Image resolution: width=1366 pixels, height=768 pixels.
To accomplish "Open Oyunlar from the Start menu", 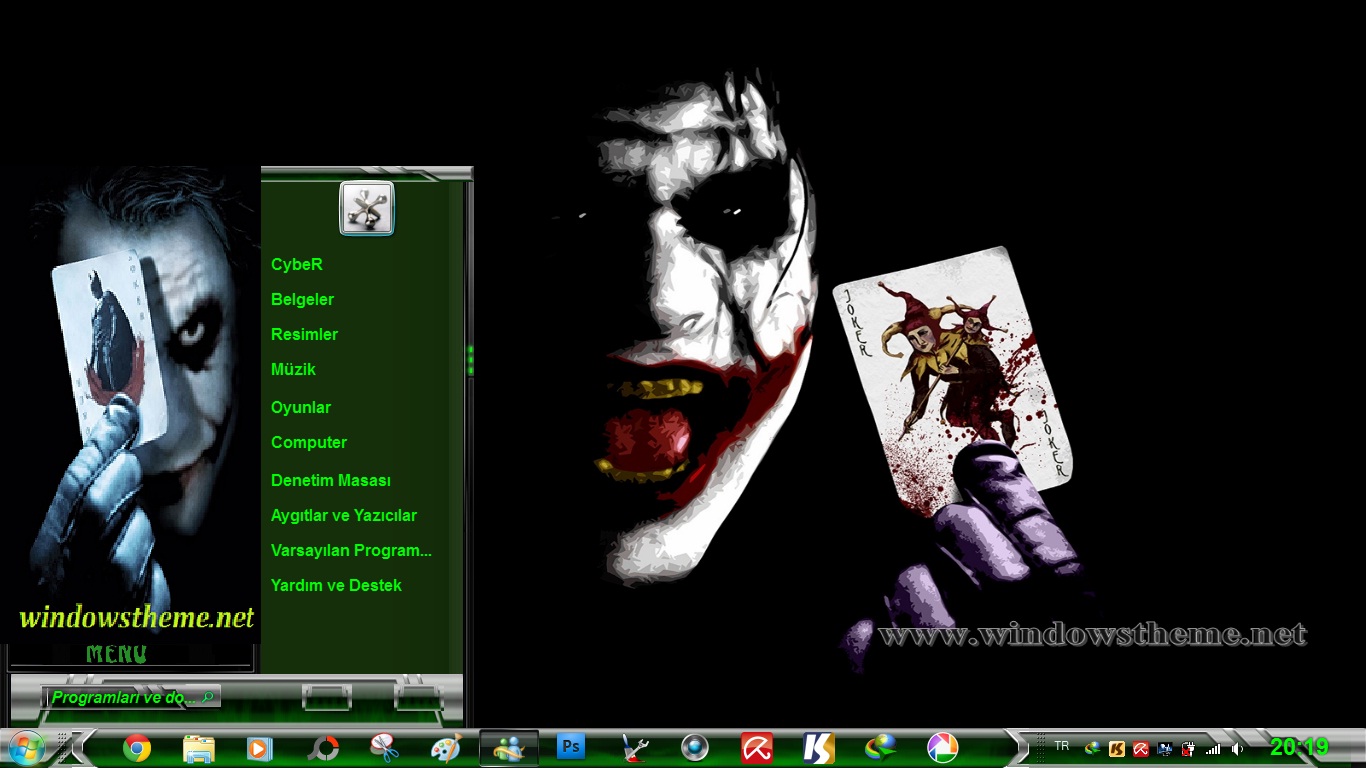I will tap(300, 408).
